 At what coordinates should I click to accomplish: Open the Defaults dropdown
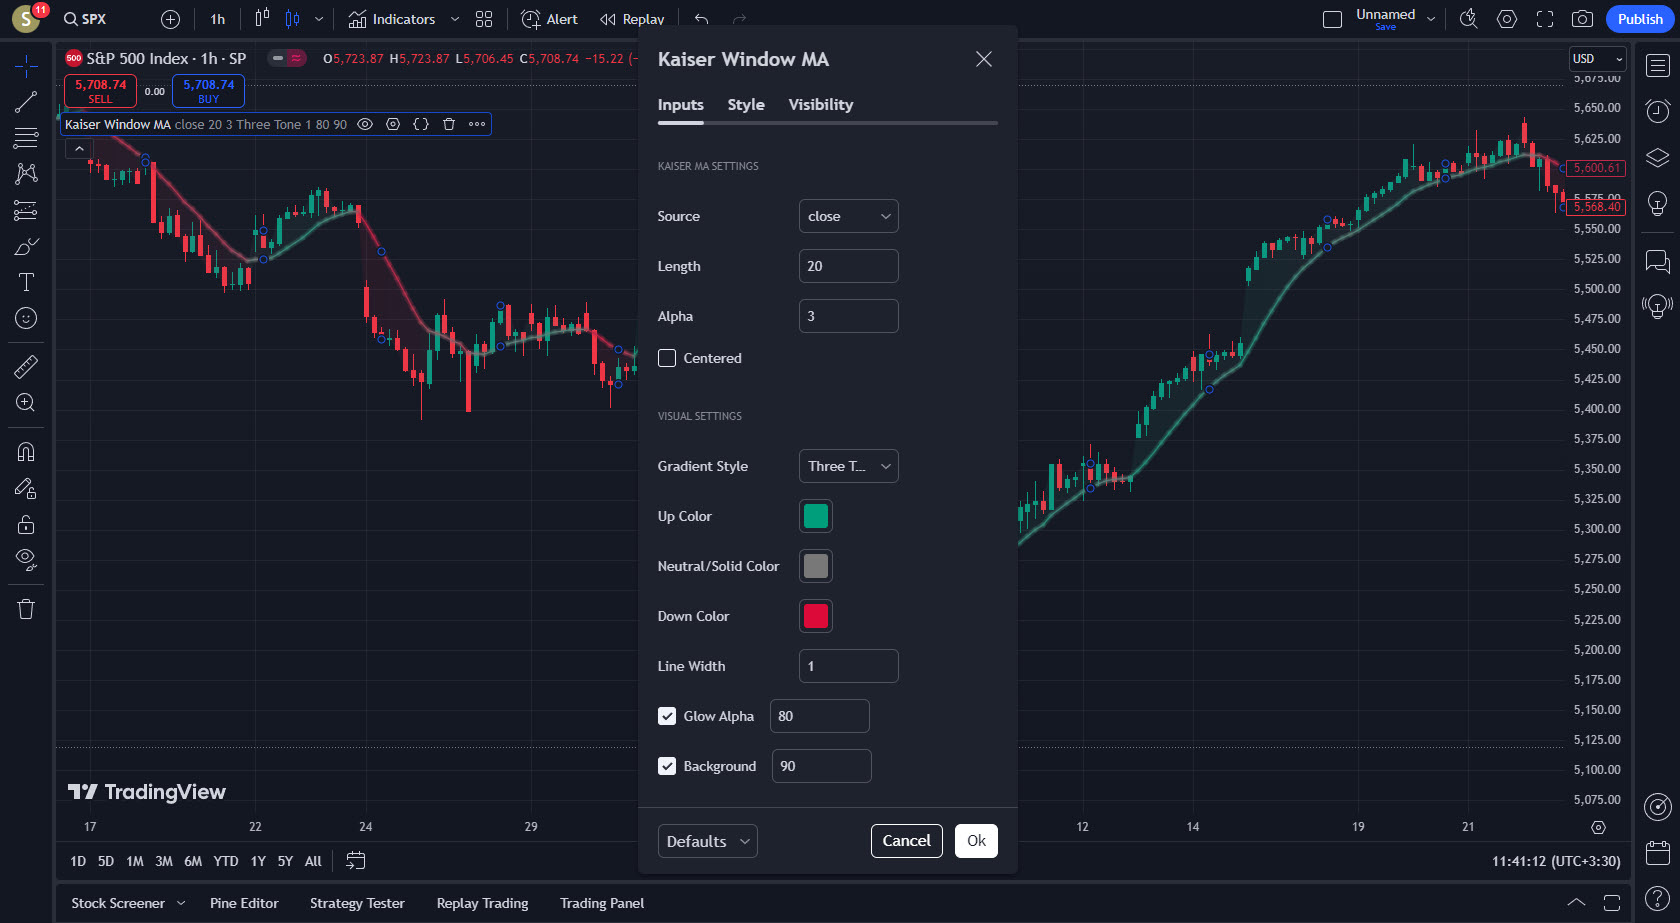[x=707, y=841]
